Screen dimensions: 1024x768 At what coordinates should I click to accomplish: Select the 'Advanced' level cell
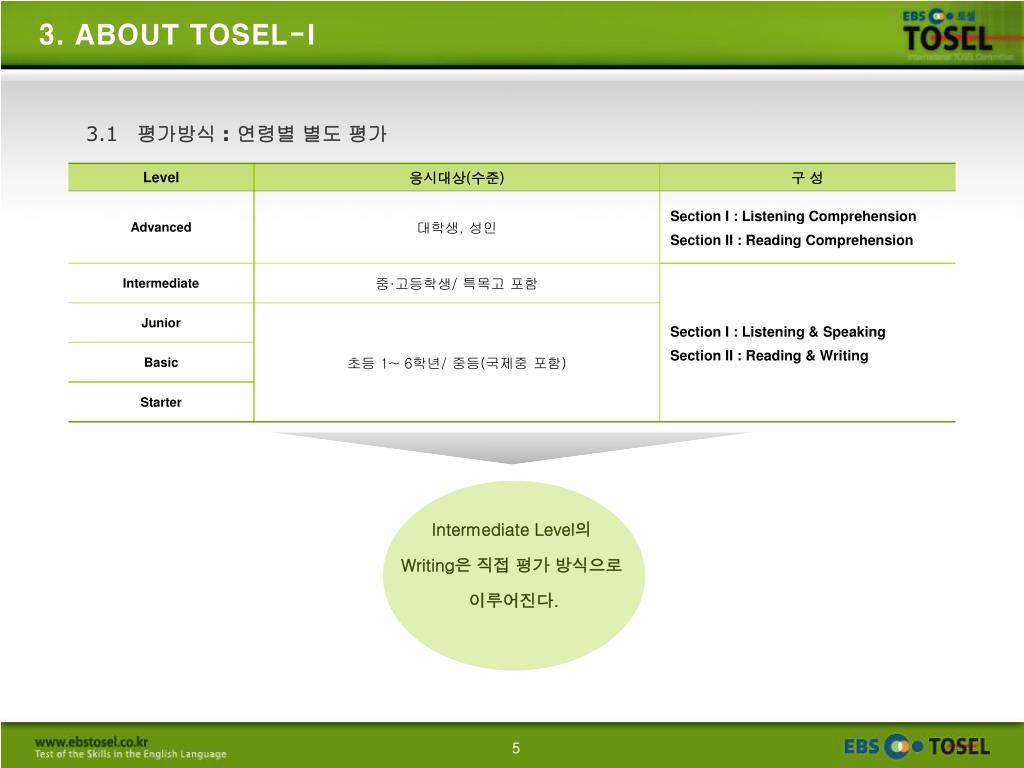tap(161, 227)
